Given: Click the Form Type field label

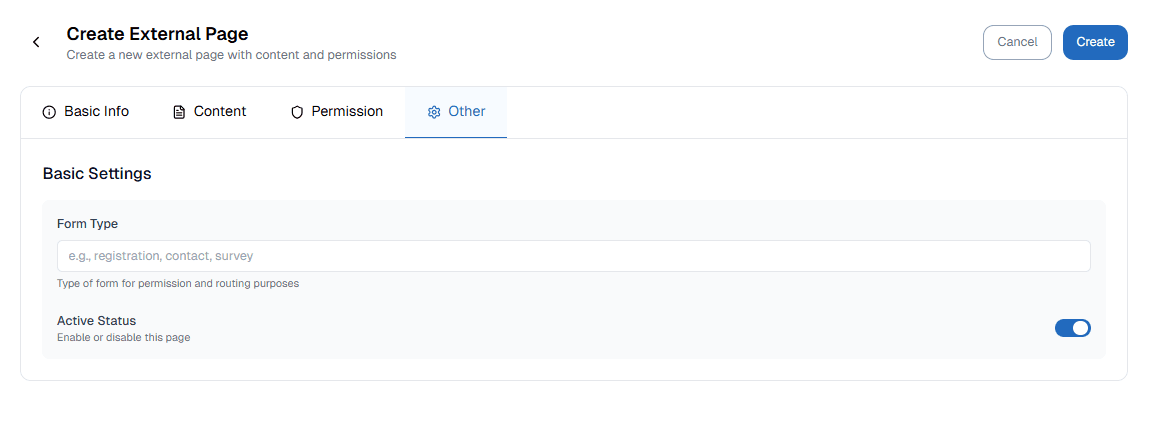Looking at the screenshot, I should click(87, 224).
